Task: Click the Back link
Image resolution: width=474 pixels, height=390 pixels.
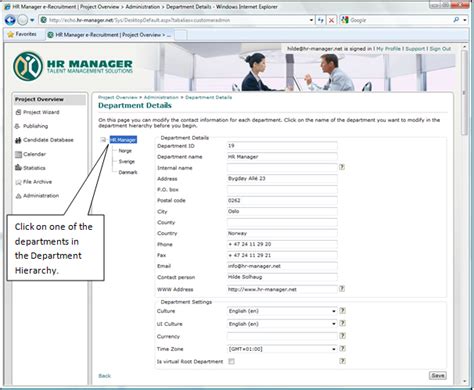Action: pos(104,376)
